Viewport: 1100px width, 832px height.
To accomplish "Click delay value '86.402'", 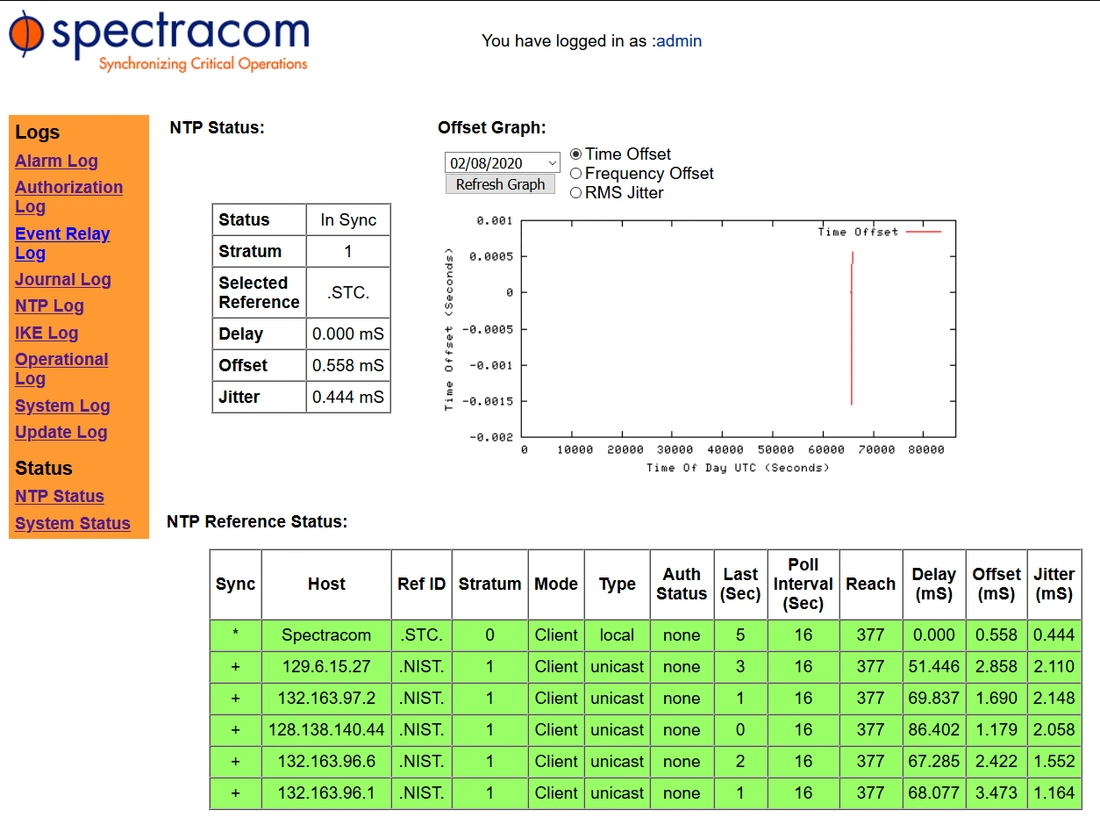I will (934, 730).
